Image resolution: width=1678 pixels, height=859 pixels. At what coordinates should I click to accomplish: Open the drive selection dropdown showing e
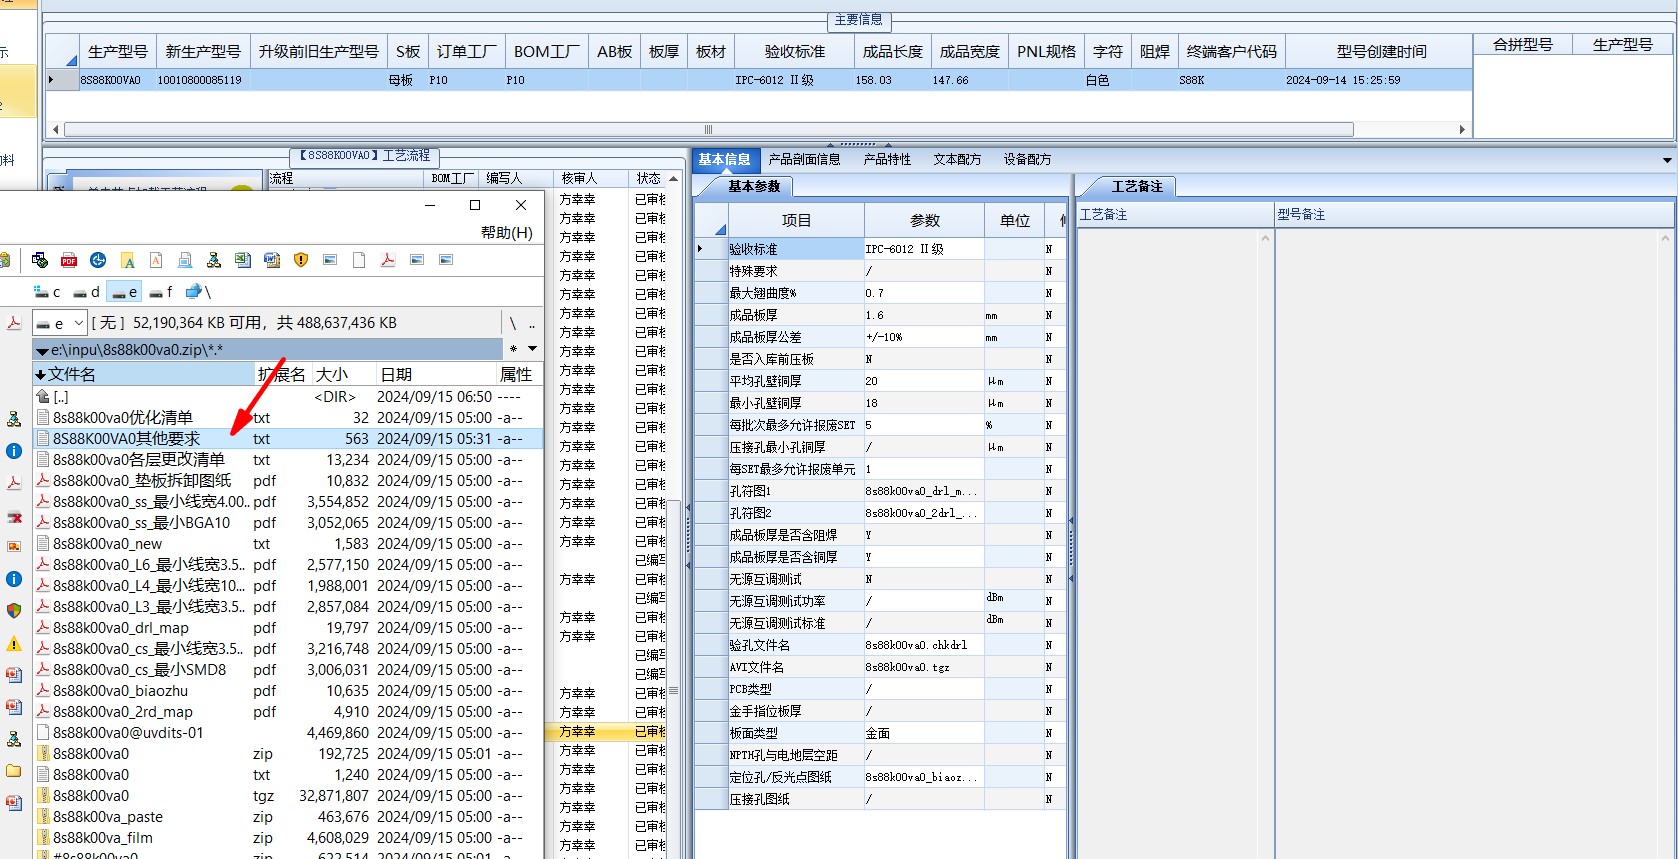pyautogui.click(x=59, y=323)
